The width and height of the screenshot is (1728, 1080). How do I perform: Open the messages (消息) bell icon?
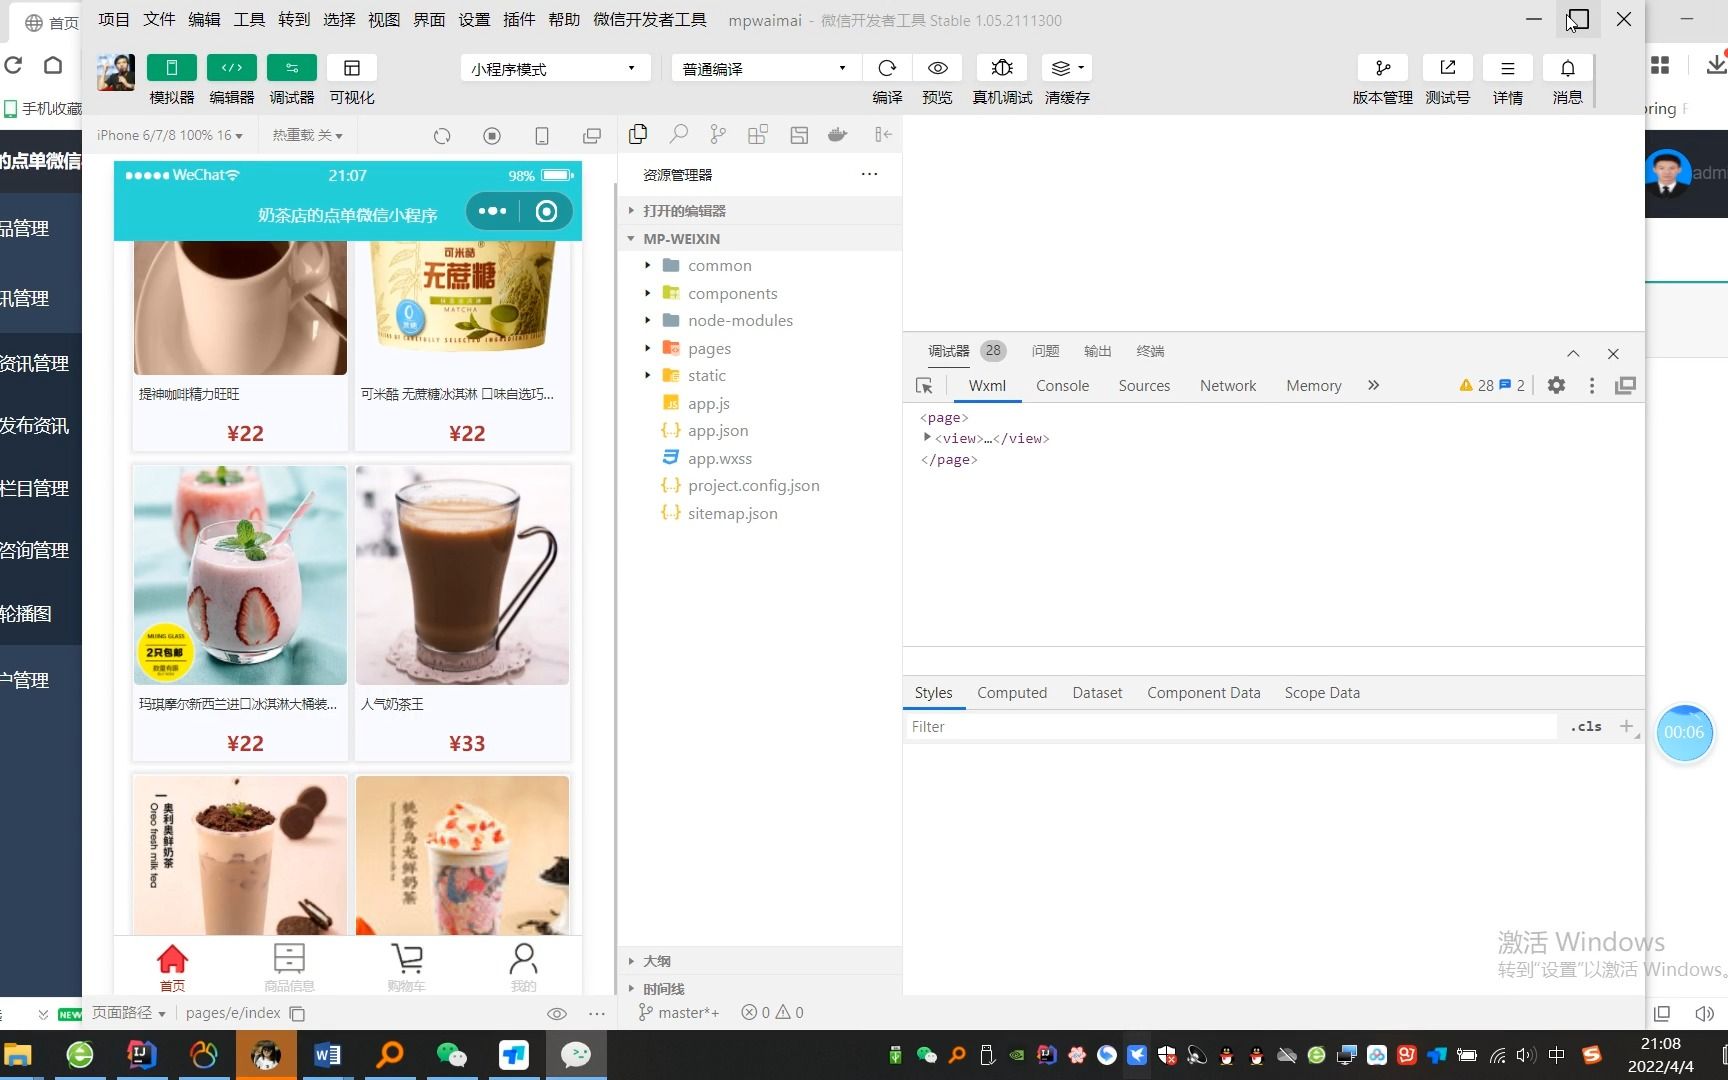point(1567,68)
